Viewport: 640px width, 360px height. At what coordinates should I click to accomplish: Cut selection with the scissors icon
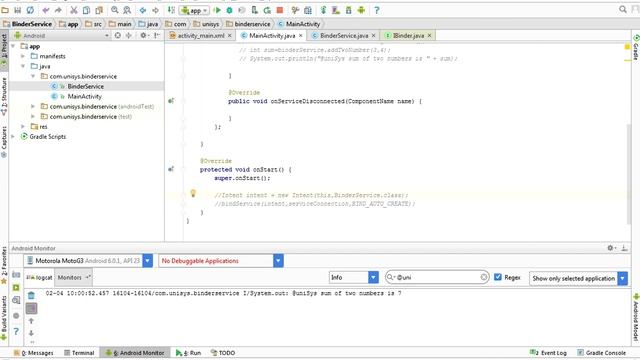pyautogui.click(x=73, y=10)
